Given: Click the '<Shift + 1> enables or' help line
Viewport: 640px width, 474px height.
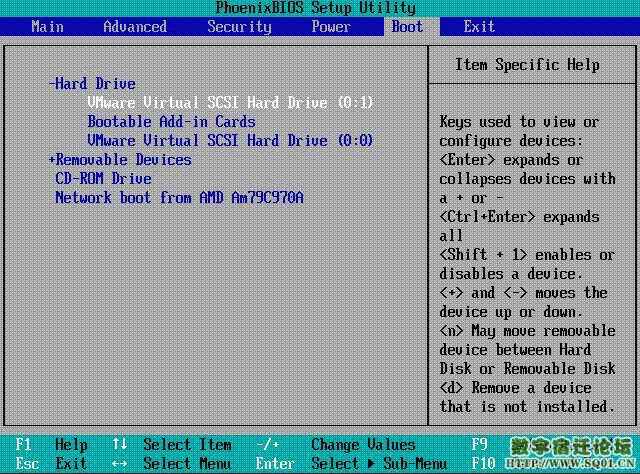Looking at the screenshot, I should 527,255.
